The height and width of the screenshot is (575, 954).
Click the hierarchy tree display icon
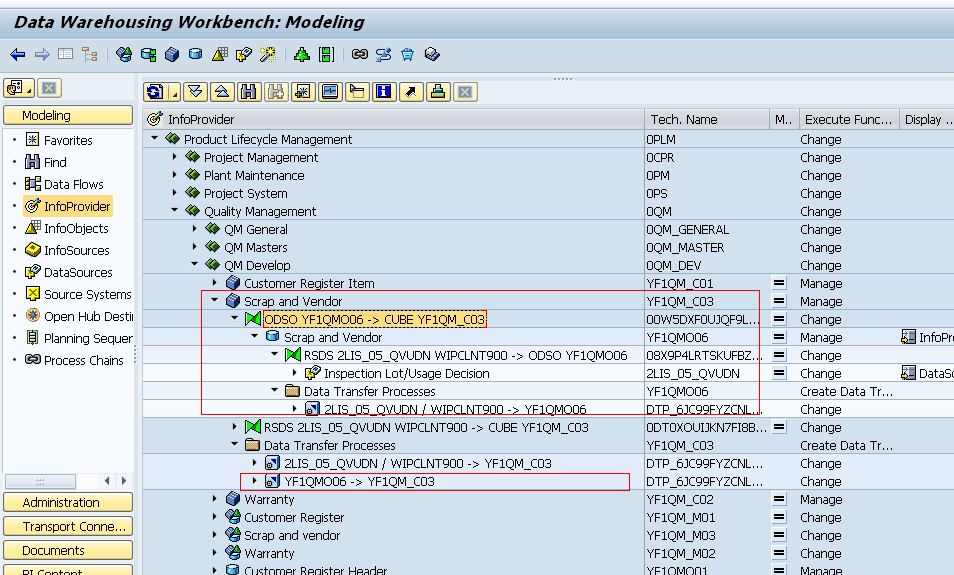point(90,55)
